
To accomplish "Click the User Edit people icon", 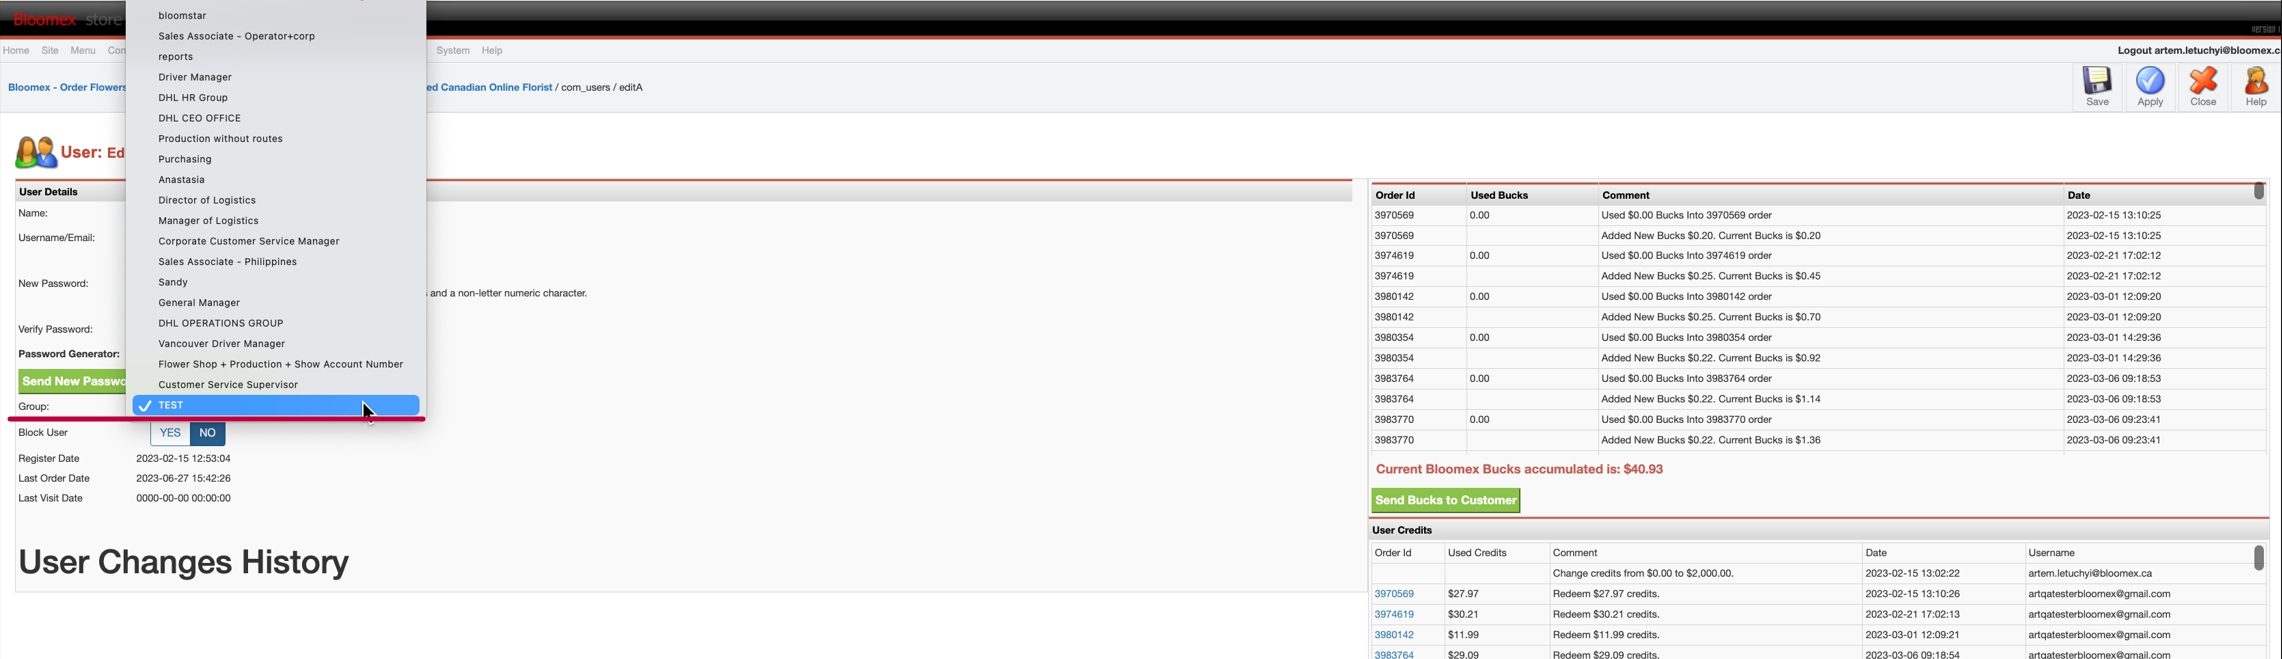I will click(36, 152).
